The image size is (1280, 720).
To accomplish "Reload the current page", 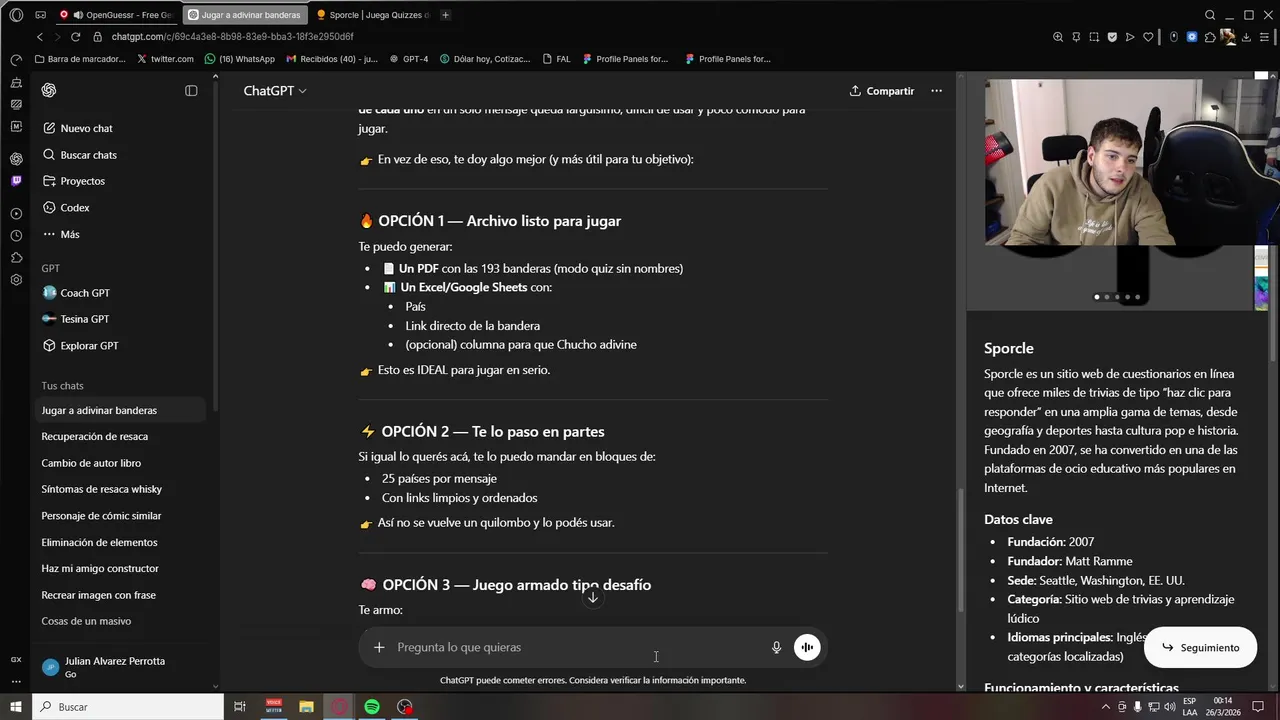I will pos(75,37).
